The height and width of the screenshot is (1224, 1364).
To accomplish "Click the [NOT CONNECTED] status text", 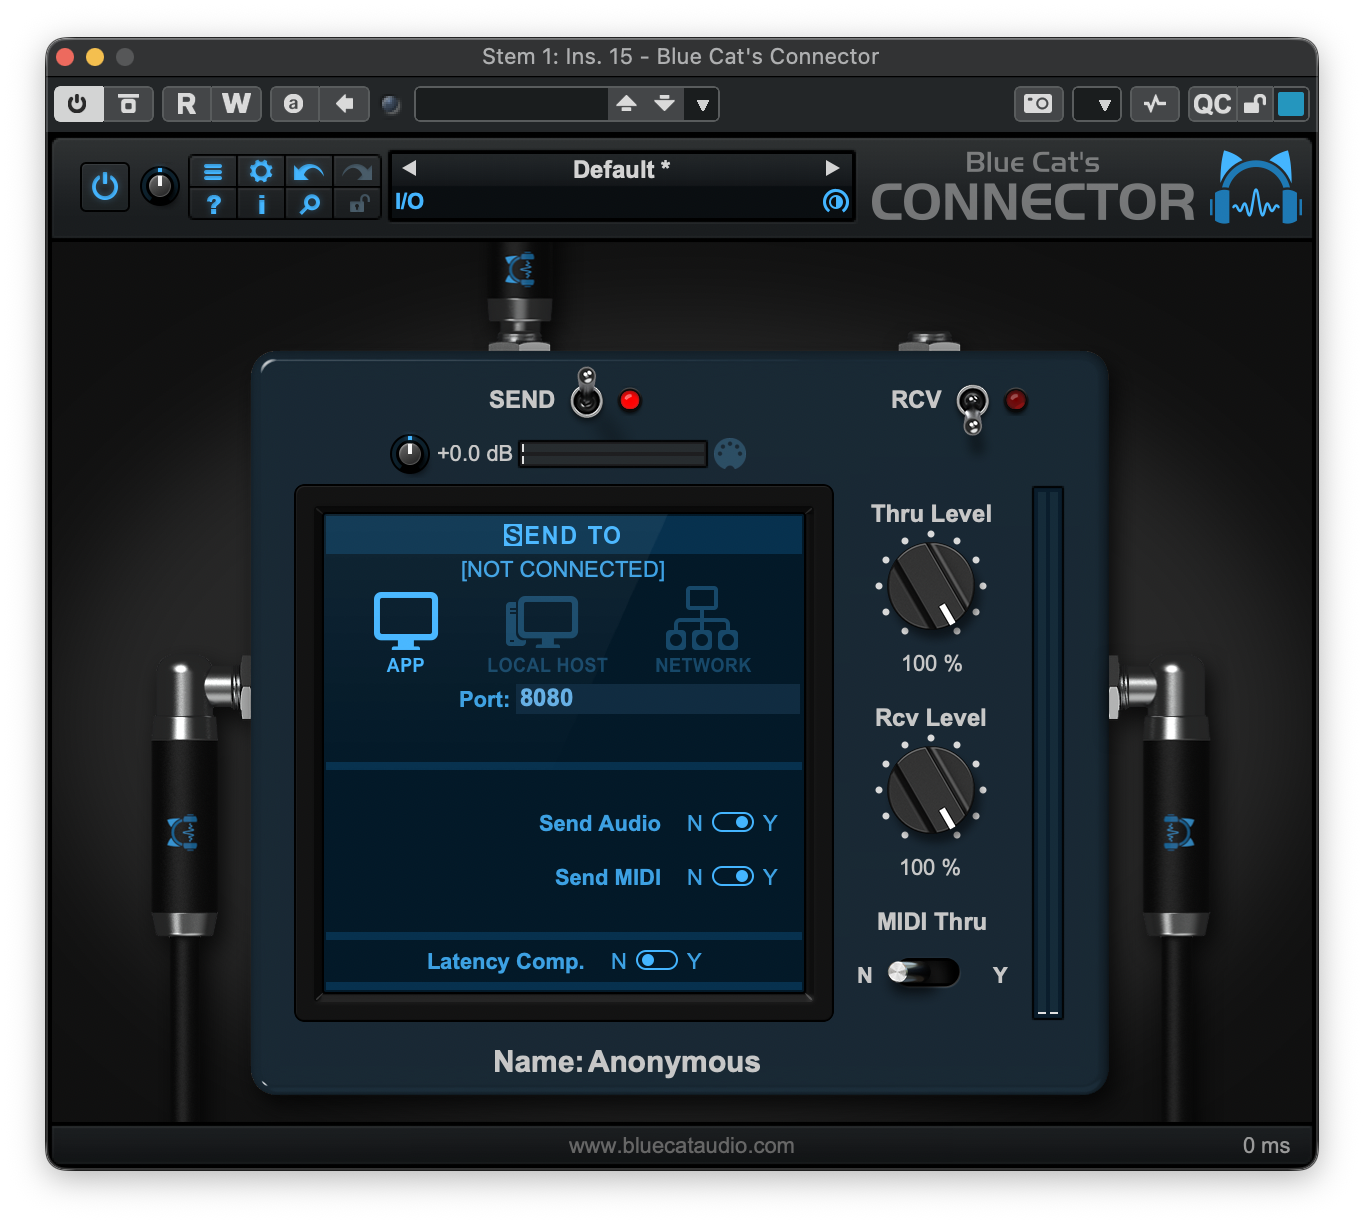I will 563,570.
